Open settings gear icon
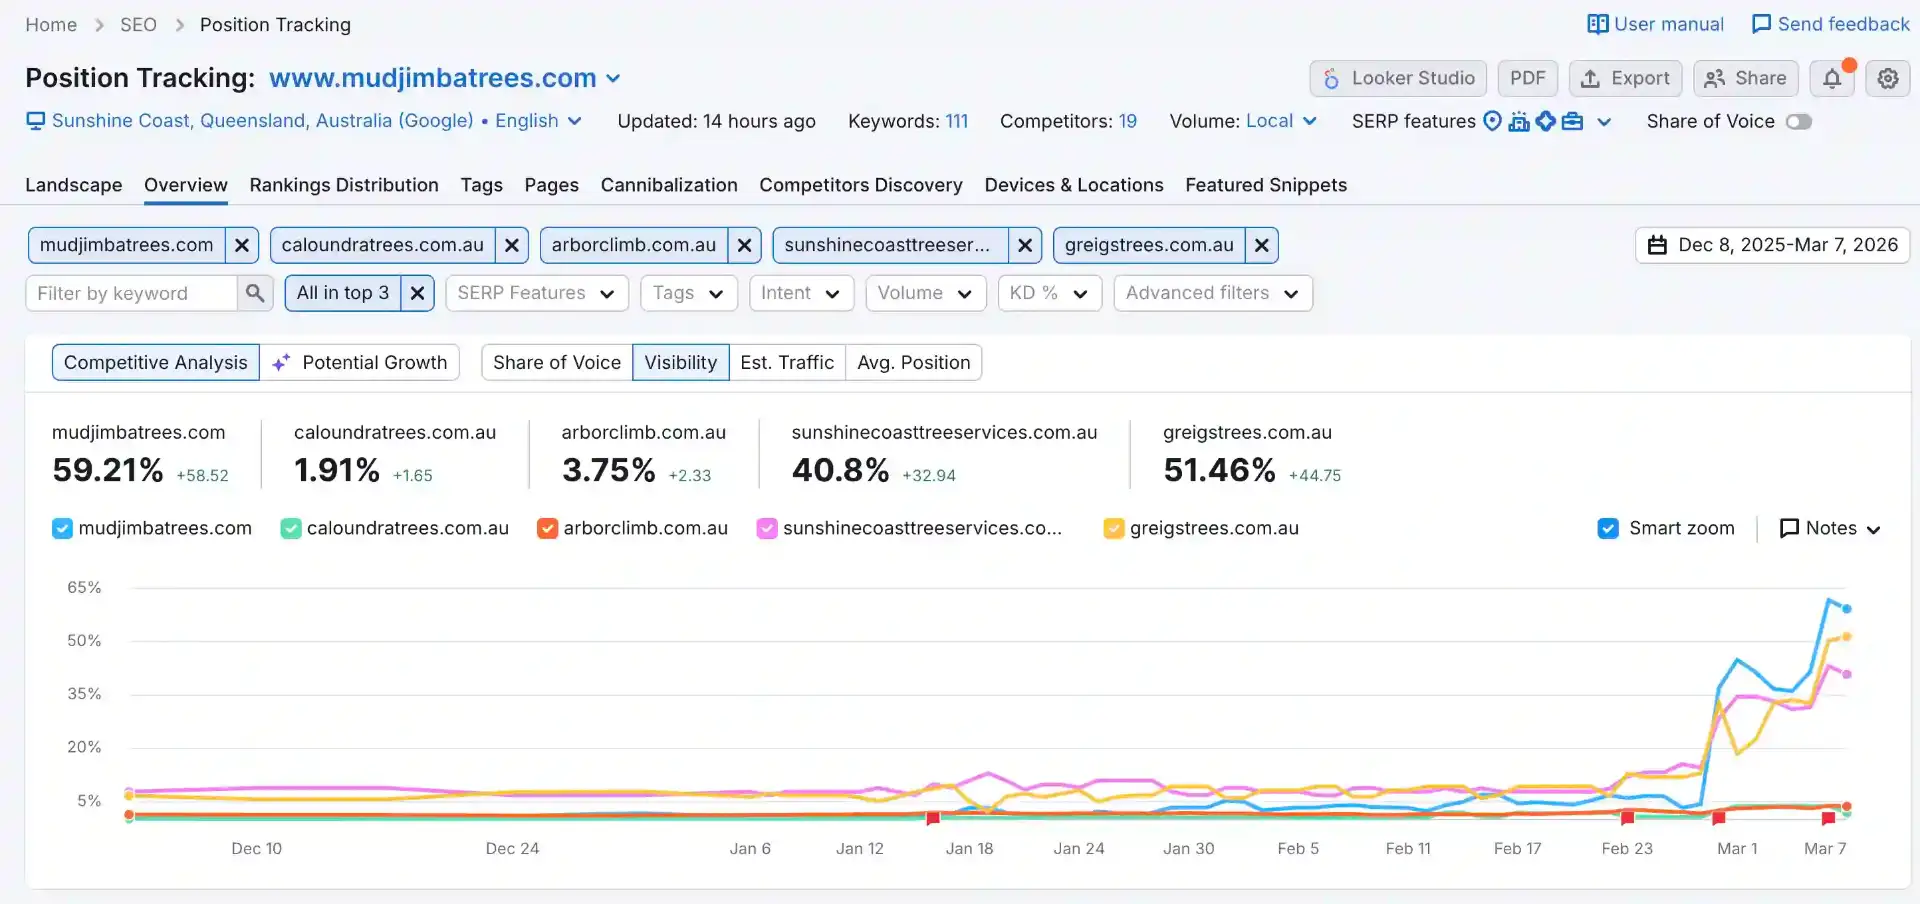The height and width of the screenshot is (904, 1920). click(x=1888, y=78)
